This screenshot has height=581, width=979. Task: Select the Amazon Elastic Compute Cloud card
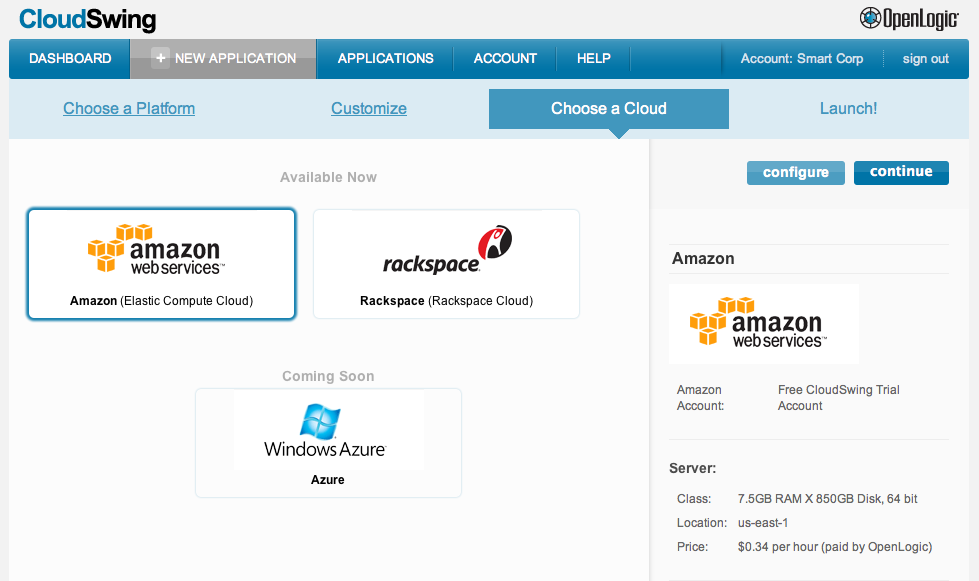161,264
